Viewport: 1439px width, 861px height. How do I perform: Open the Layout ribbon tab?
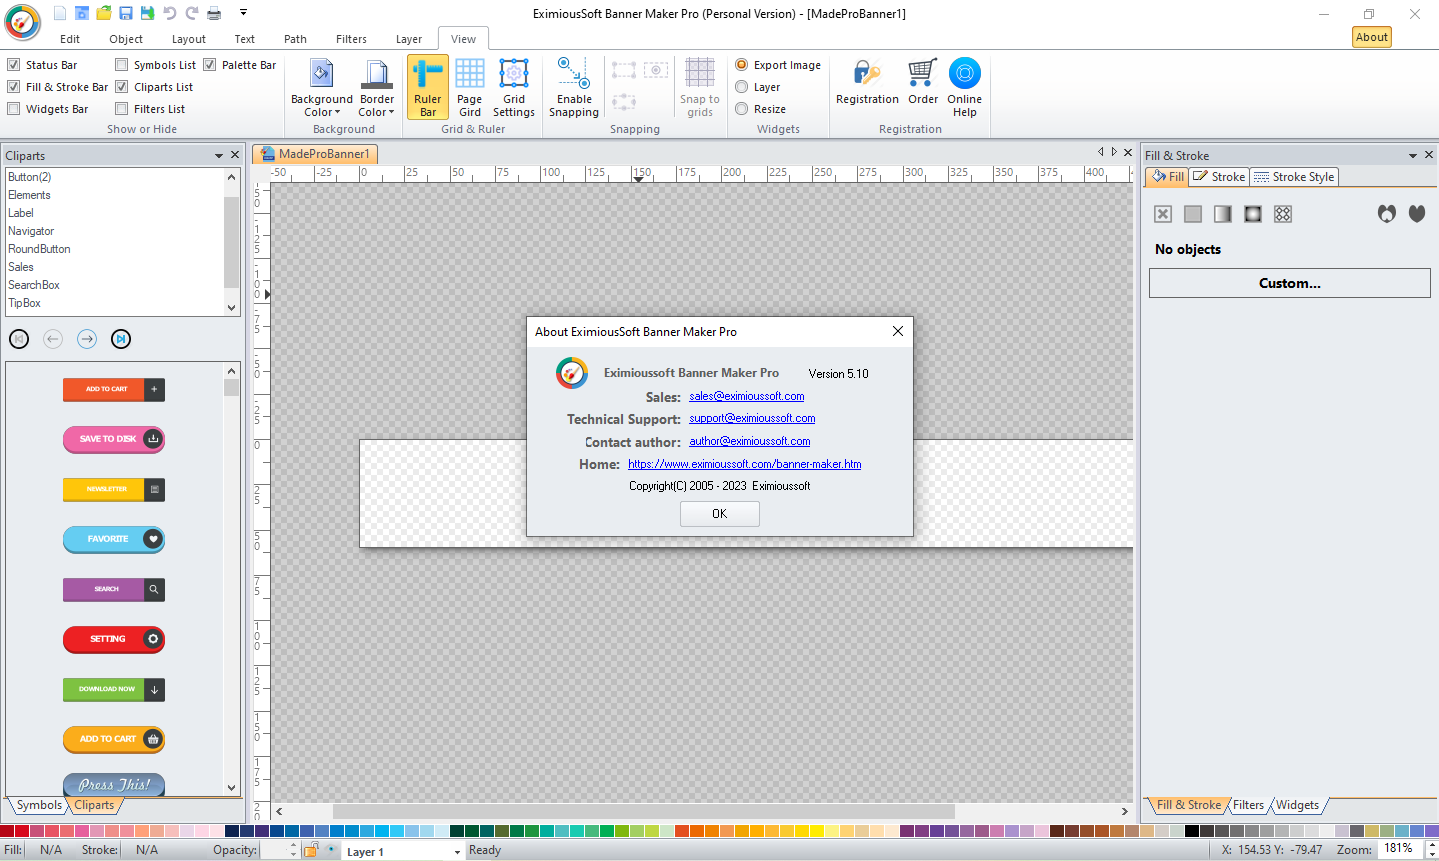(x=188, y=39)
